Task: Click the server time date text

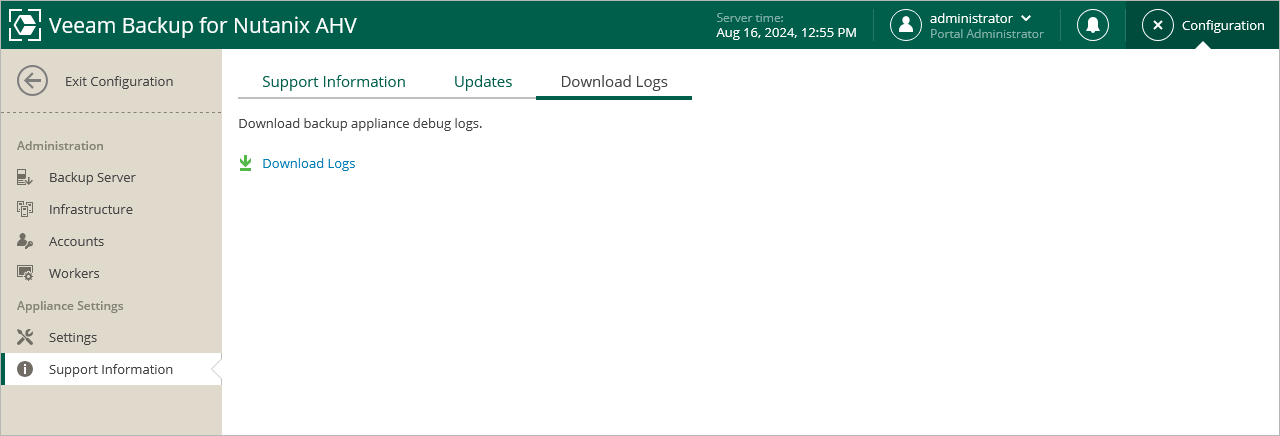Action: pyautogui.click(x=786, y=32)
